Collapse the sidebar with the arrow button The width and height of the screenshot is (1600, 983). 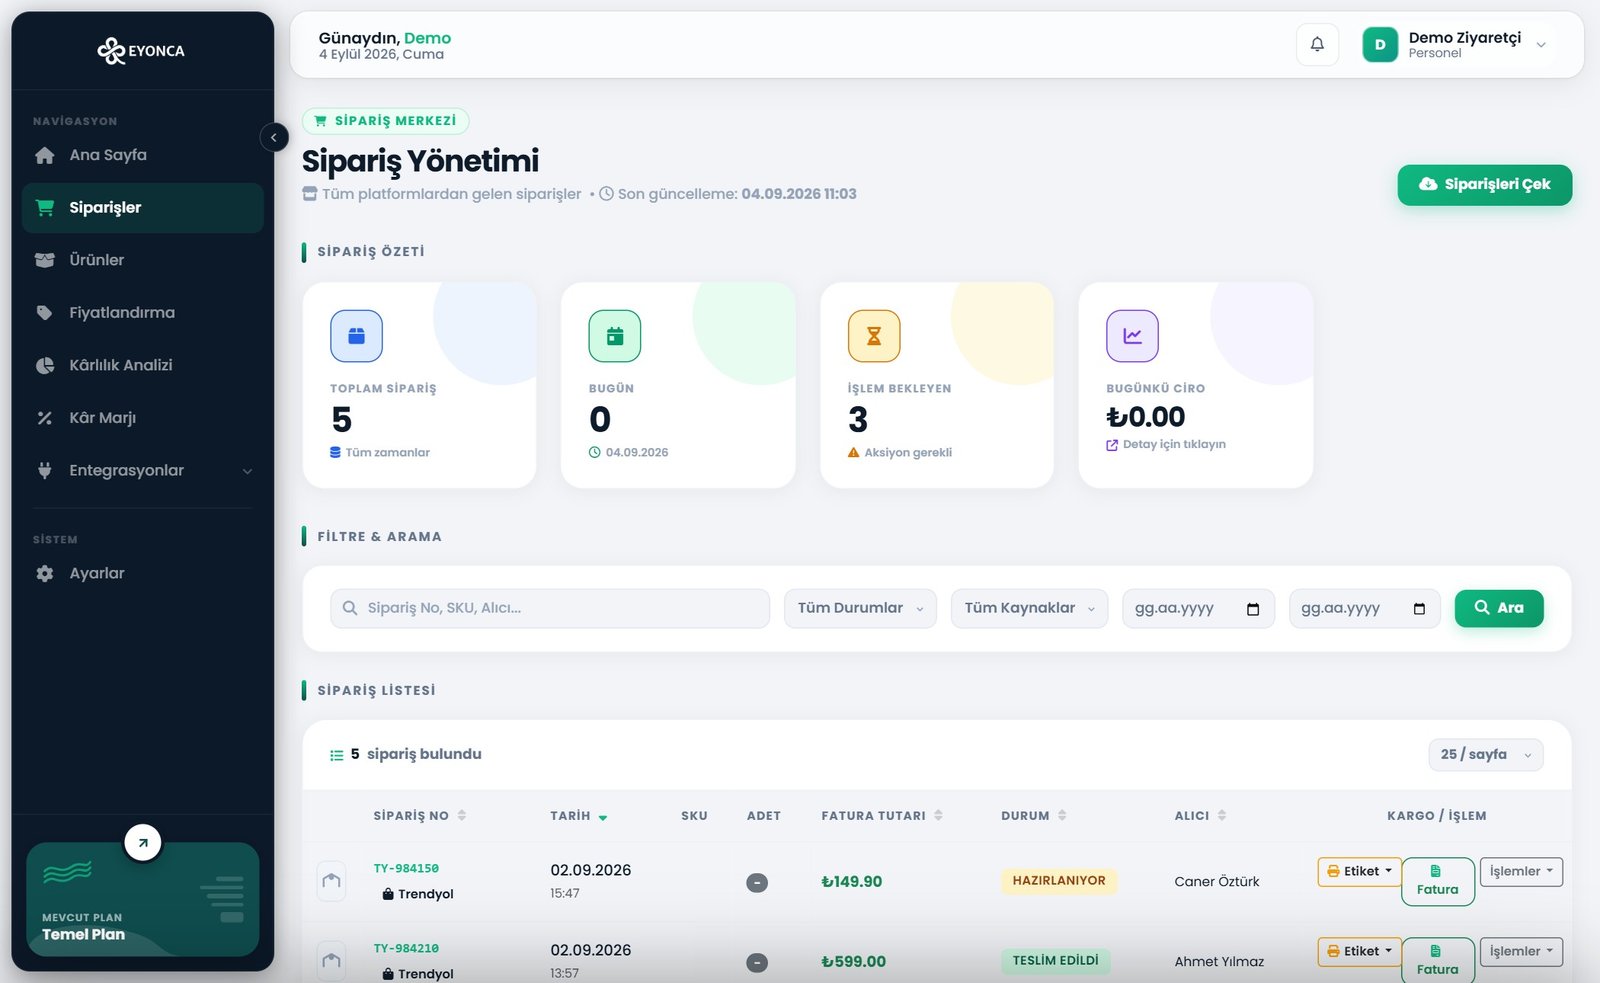[x=274, y=137]
